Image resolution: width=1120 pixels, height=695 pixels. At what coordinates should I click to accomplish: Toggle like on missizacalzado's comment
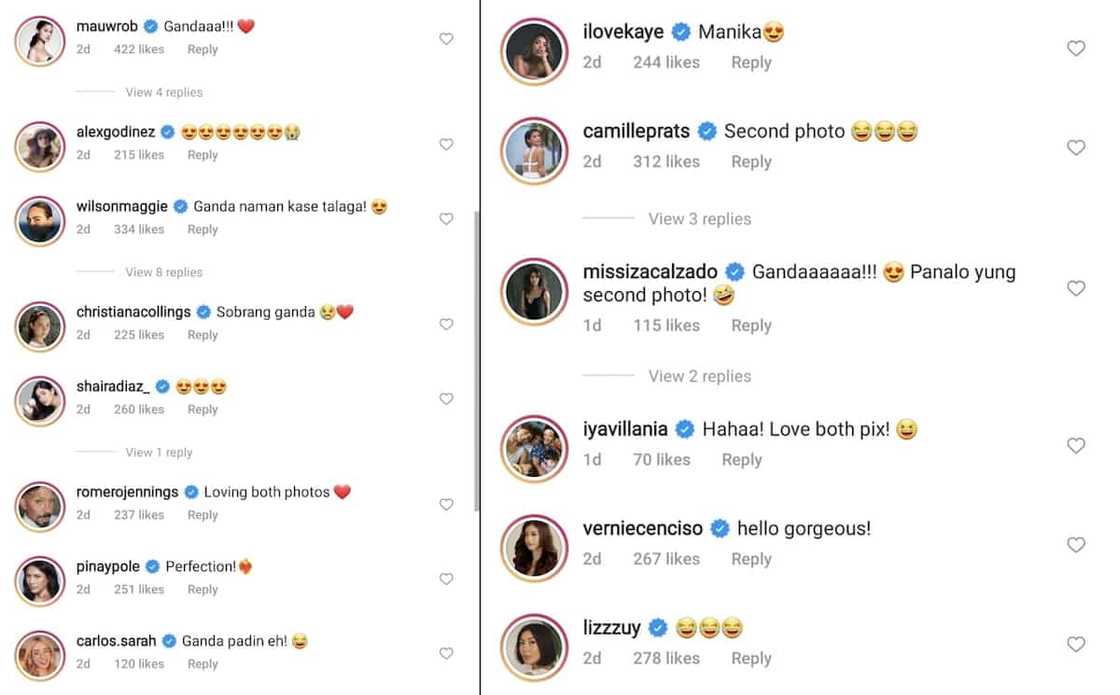coord(1076,288)
